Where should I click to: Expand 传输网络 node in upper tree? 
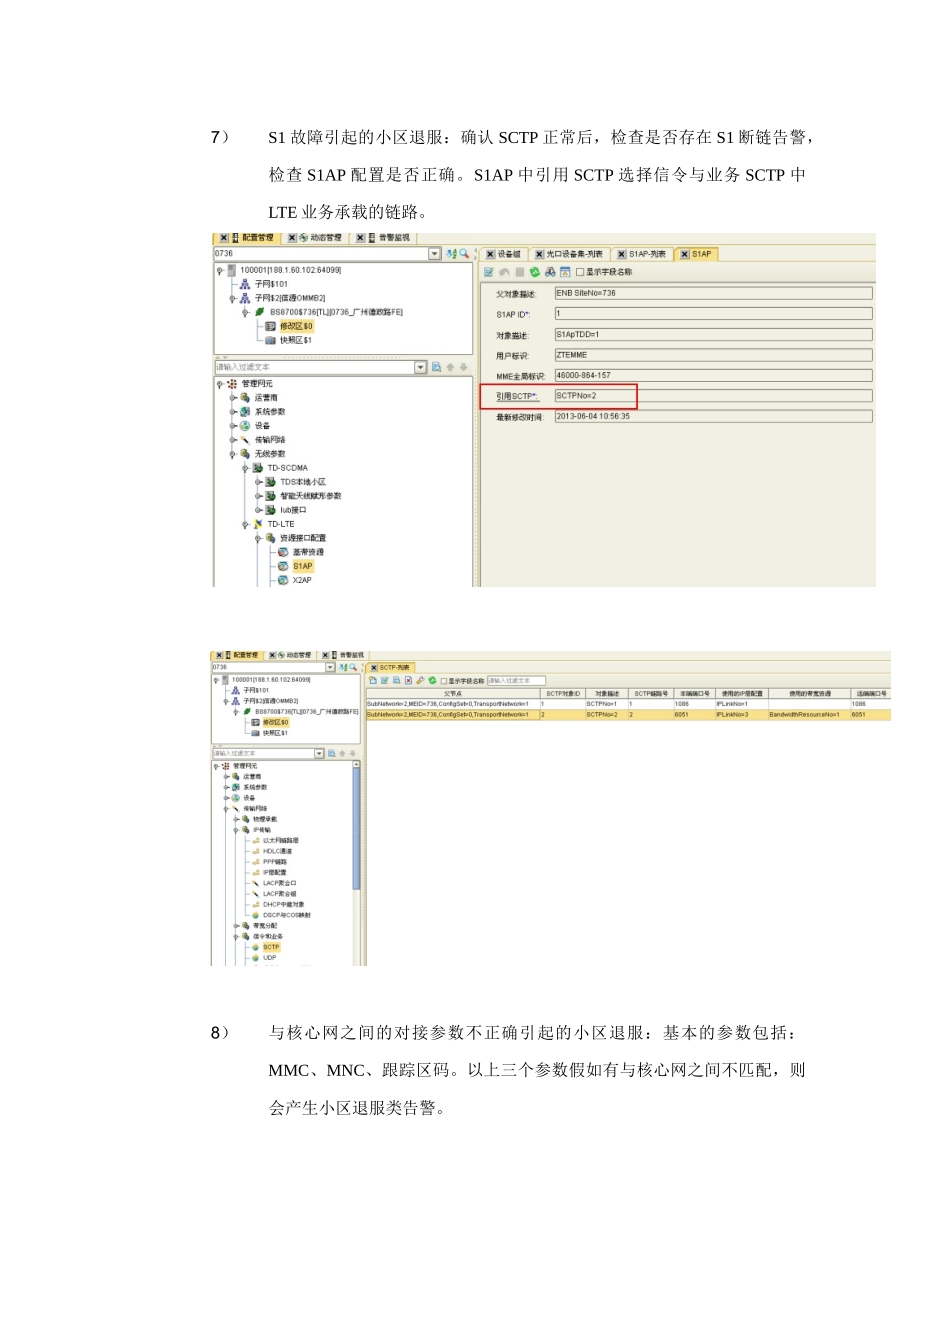[x=233, y=440]
